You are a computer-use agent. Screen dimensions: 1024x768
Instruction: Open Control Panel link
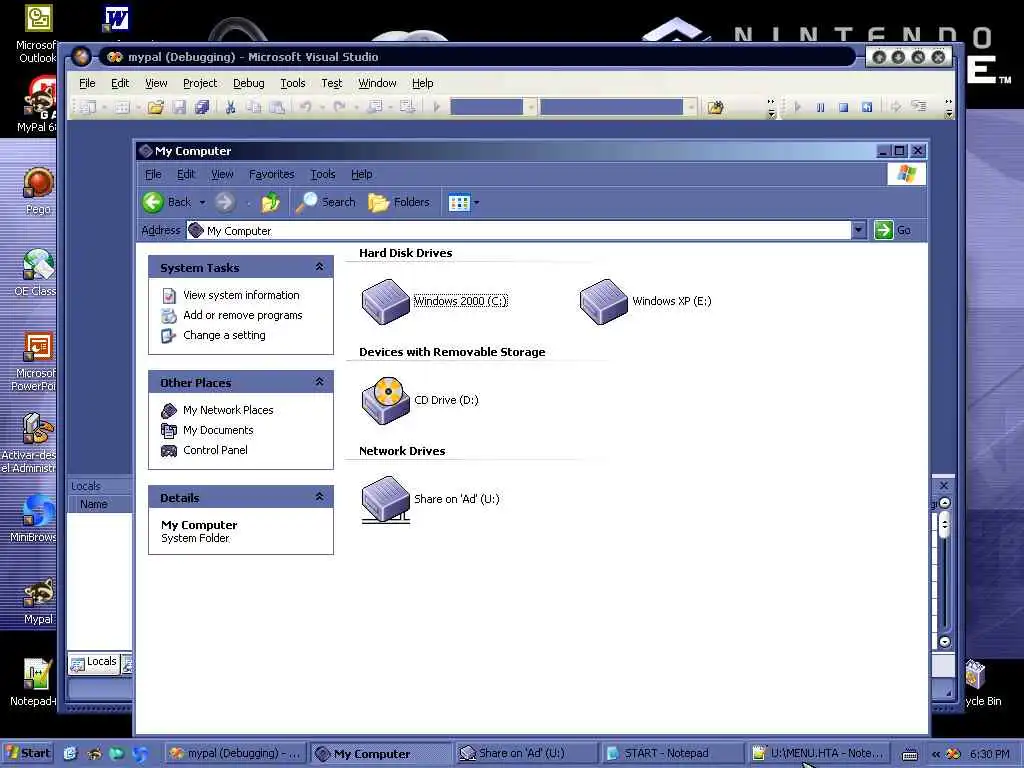[215, 451]
